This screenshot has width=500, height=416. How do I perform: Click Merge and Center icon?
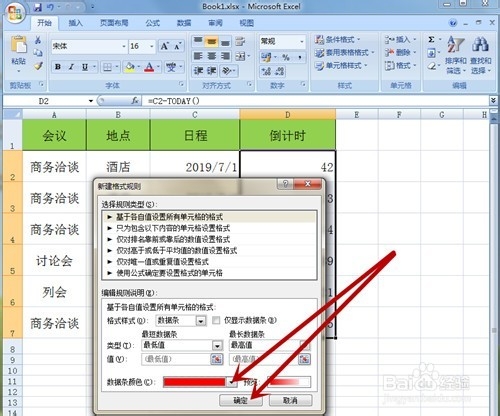pyautogui.click(x=240, y=56)
